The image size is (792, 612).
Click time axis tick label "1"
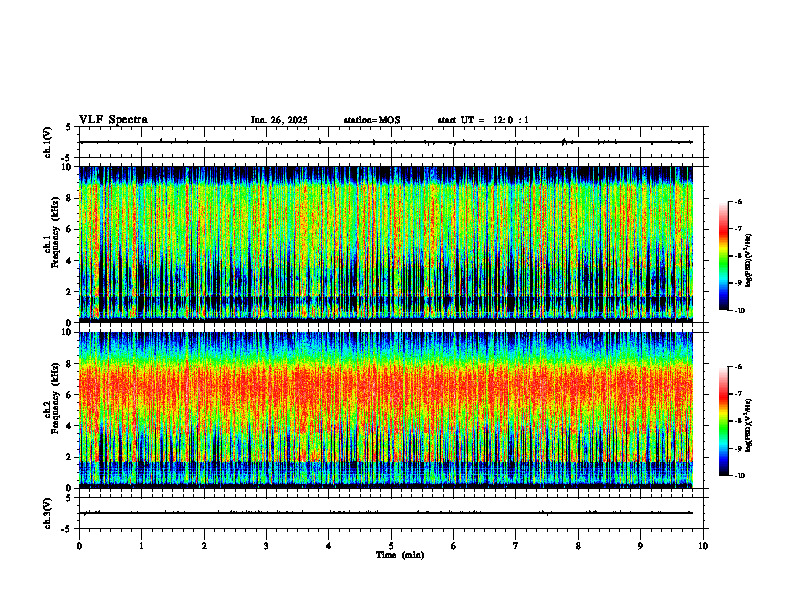pyautogui.click(x=141, y=546)
